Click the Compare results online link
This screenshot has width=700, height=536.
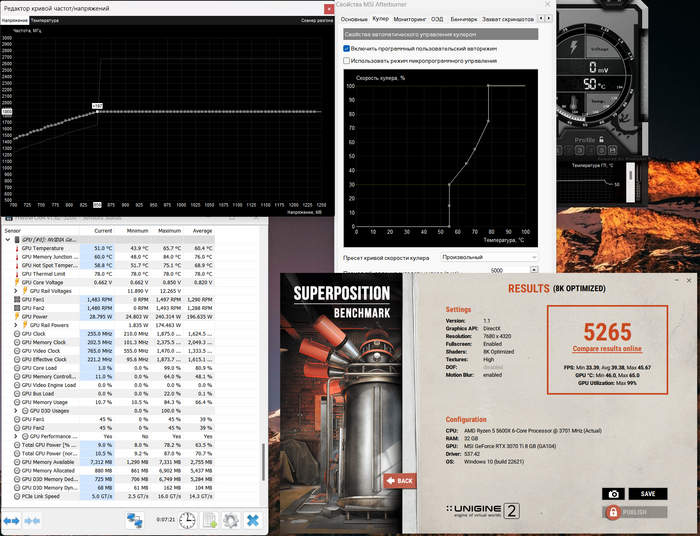point(606,349)
